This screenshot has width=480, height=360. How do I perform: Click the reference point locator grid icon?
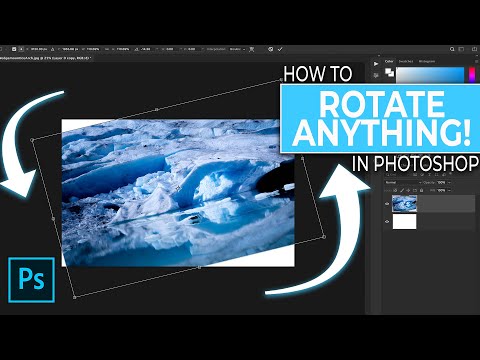pos(21,49)
